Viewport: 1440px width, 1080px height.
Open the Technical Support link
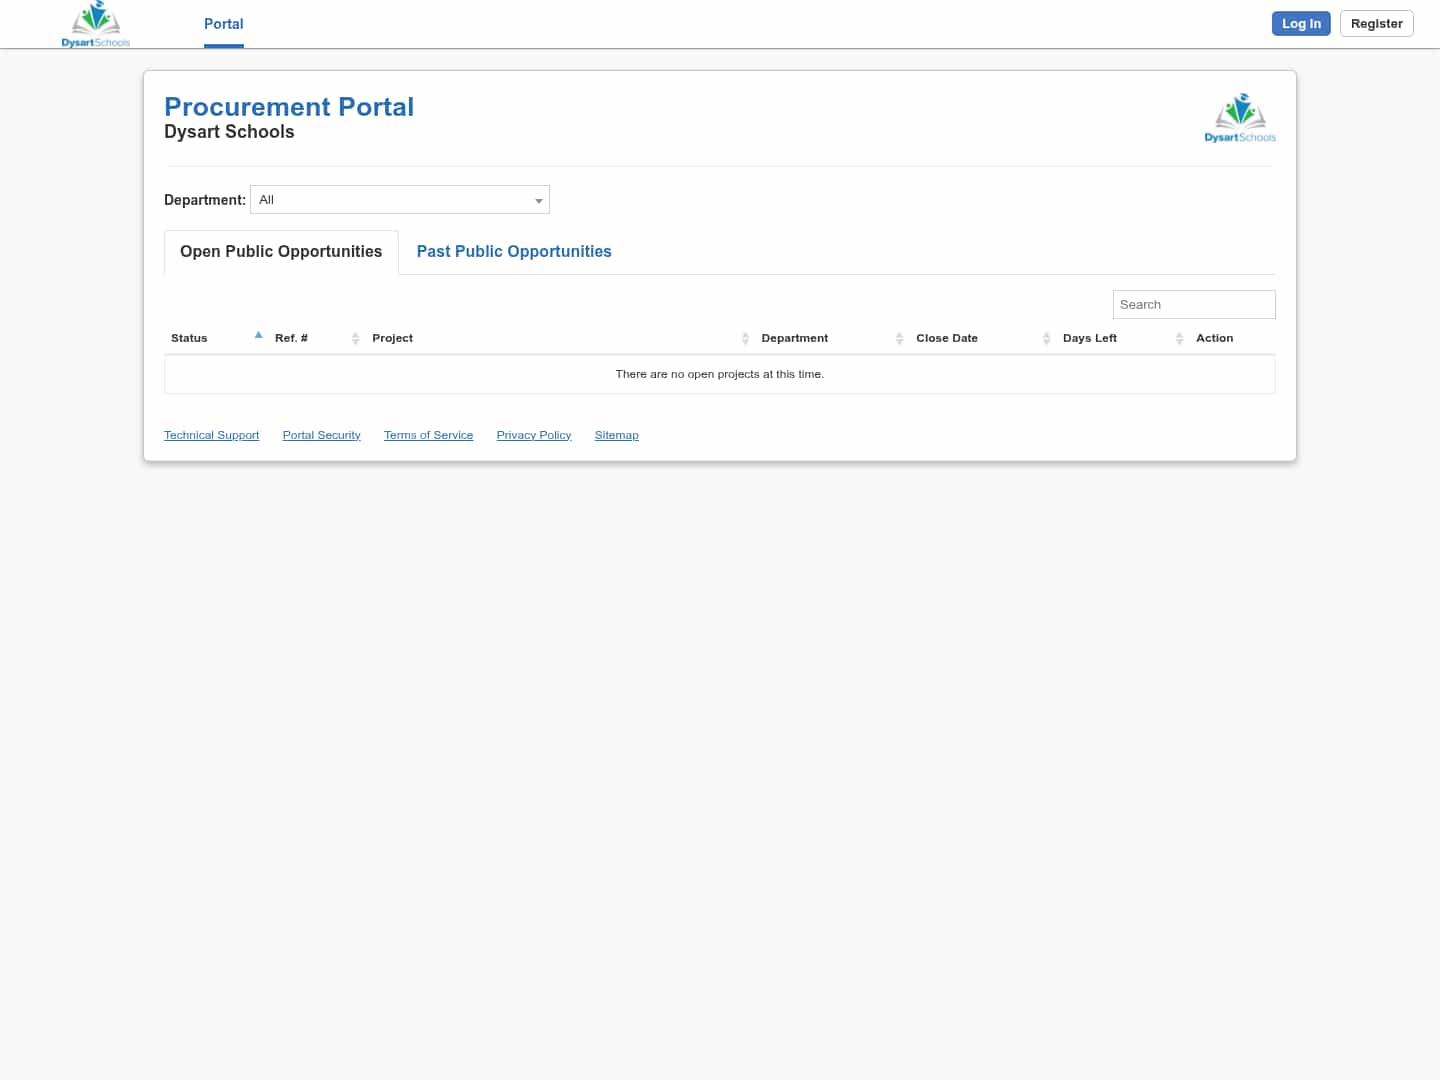pos(211,434)
